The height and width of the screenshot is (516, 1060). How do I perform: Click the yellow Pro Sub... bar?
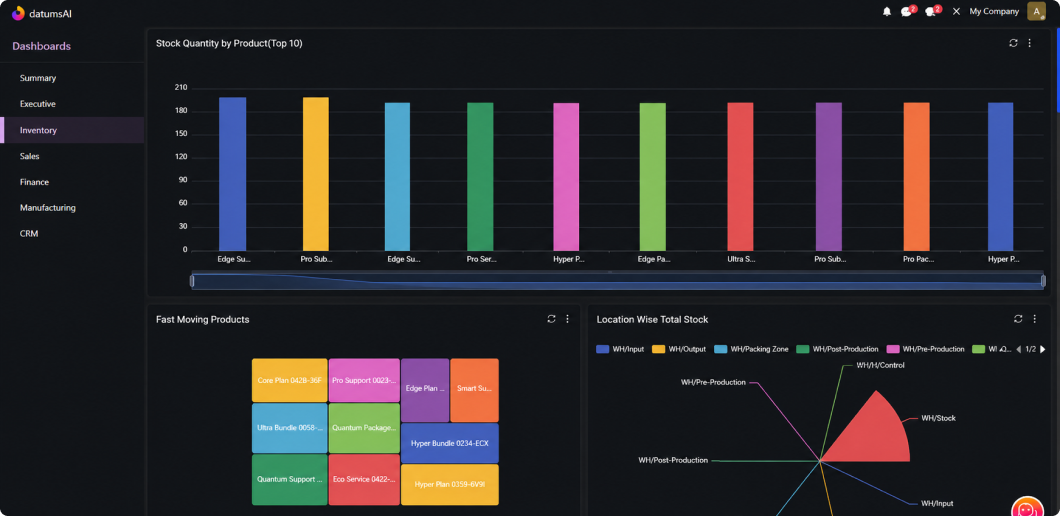(x=316, y=174)
